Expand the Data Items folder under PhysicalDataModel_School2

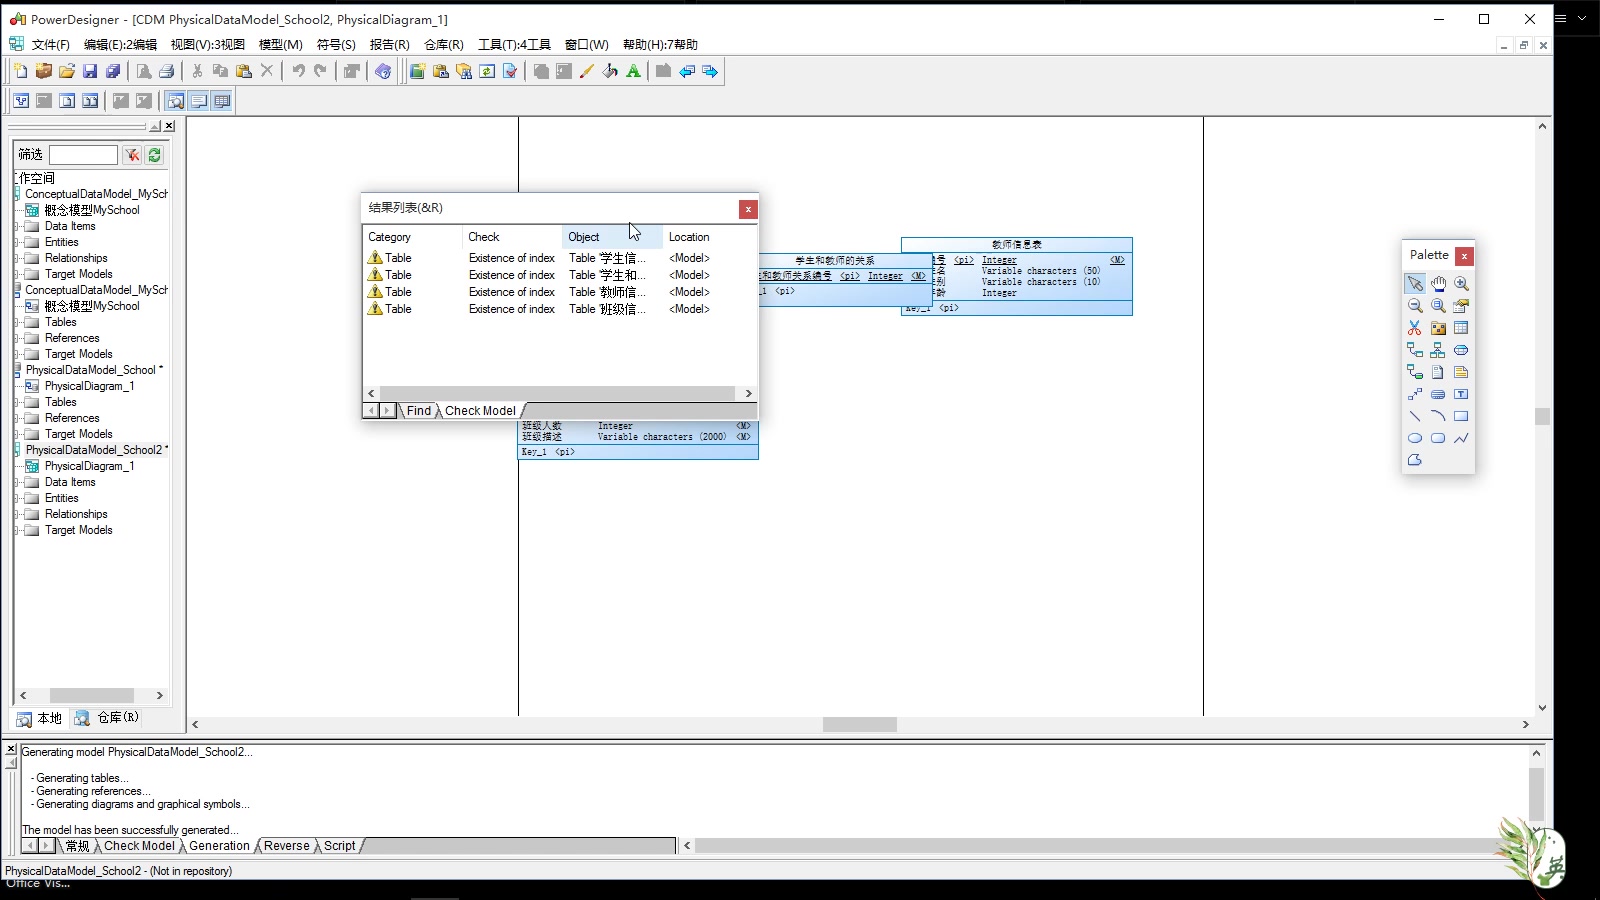18,482
